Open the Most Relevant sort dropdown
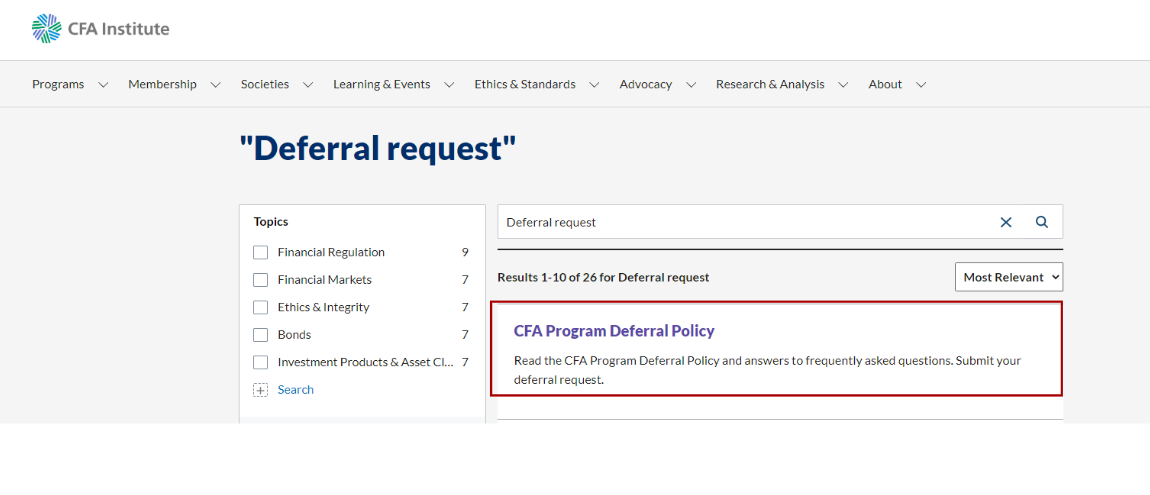This screenshot has height=495, width=1150. tap(1008, 277)
